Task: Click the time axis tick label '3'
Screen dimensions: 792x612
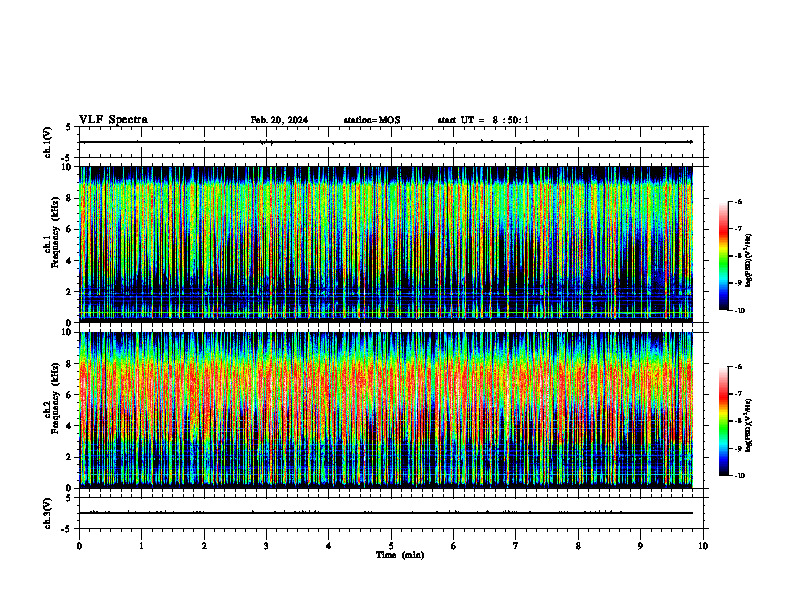Action: [266, 546]
